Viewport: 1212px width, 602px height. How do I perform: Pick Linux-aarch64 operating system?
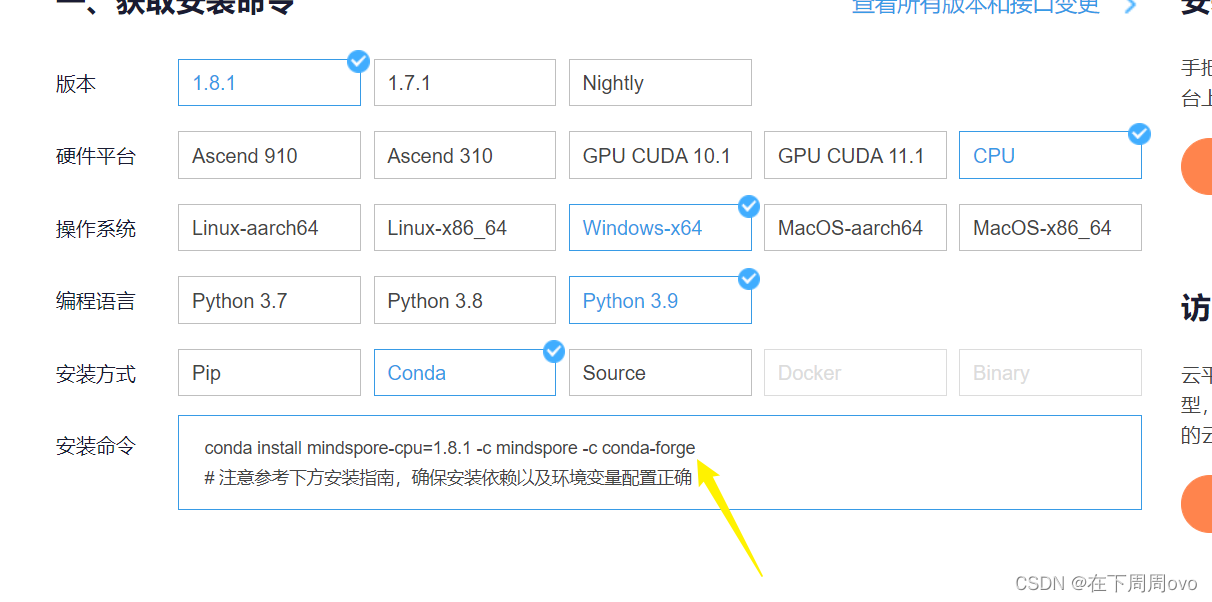point(269,228)
